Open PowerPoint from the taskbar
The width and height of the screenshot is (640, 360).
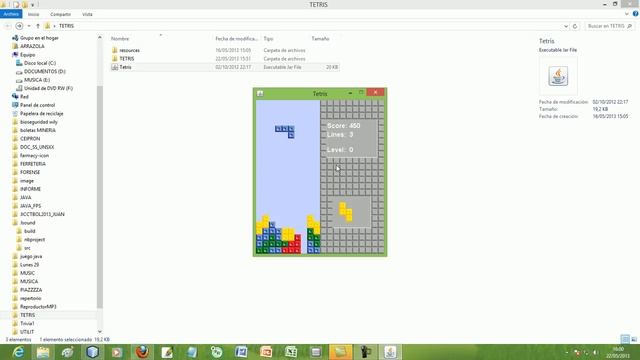[266, 352]
